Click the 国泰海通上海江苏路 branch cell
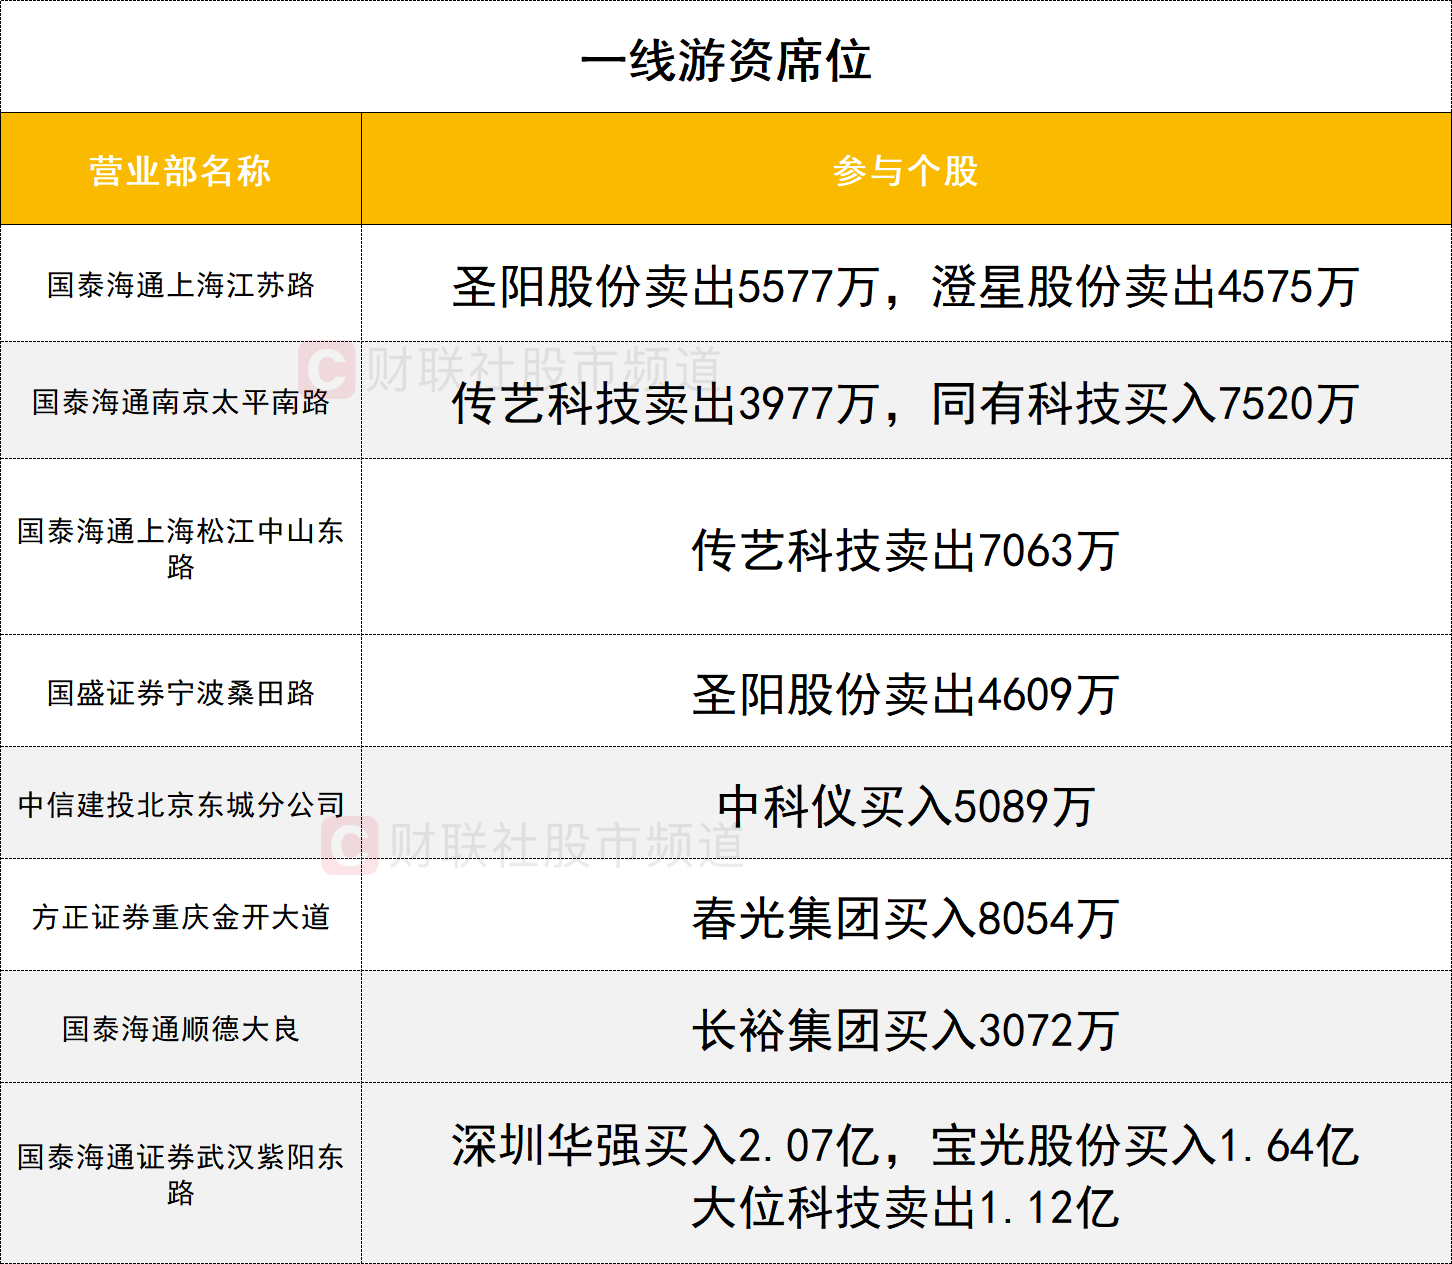1452x1264 pixels. coord(180,284)
